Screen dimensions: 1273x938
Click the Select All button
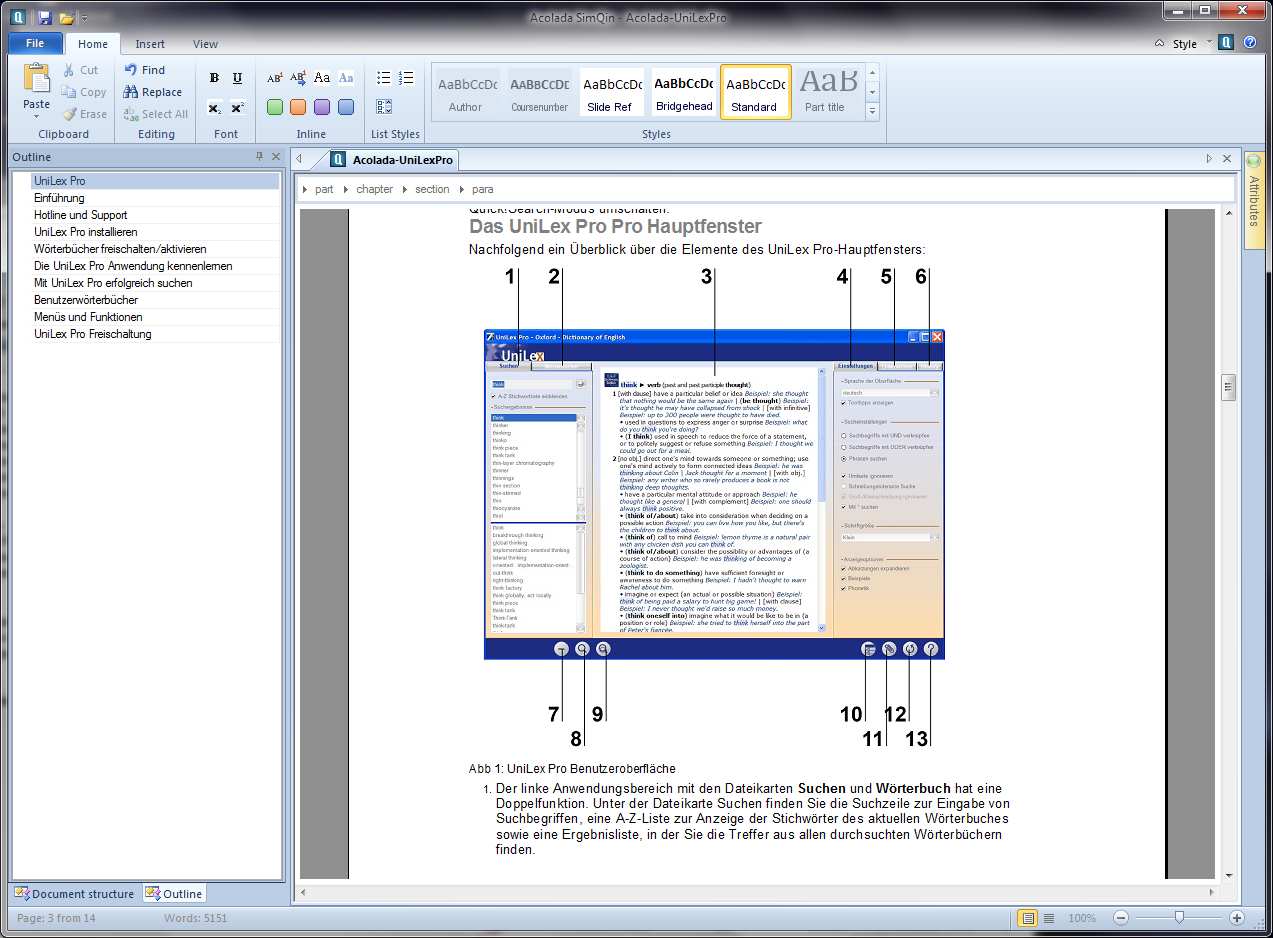coord(156,114)
